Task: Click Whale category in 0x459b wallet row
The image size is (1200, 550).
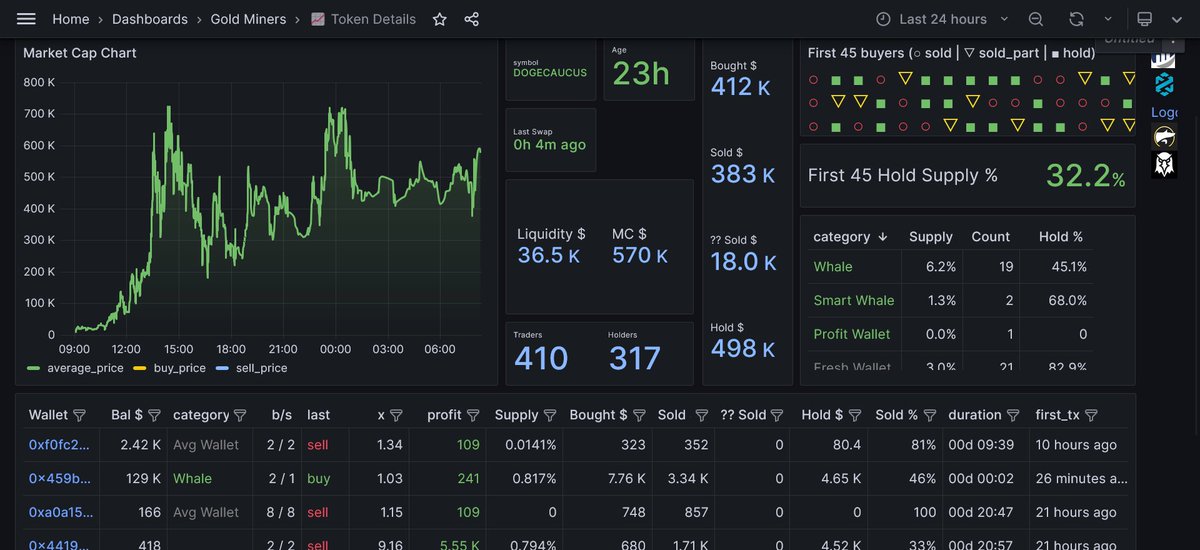Action: pos(193,479)
